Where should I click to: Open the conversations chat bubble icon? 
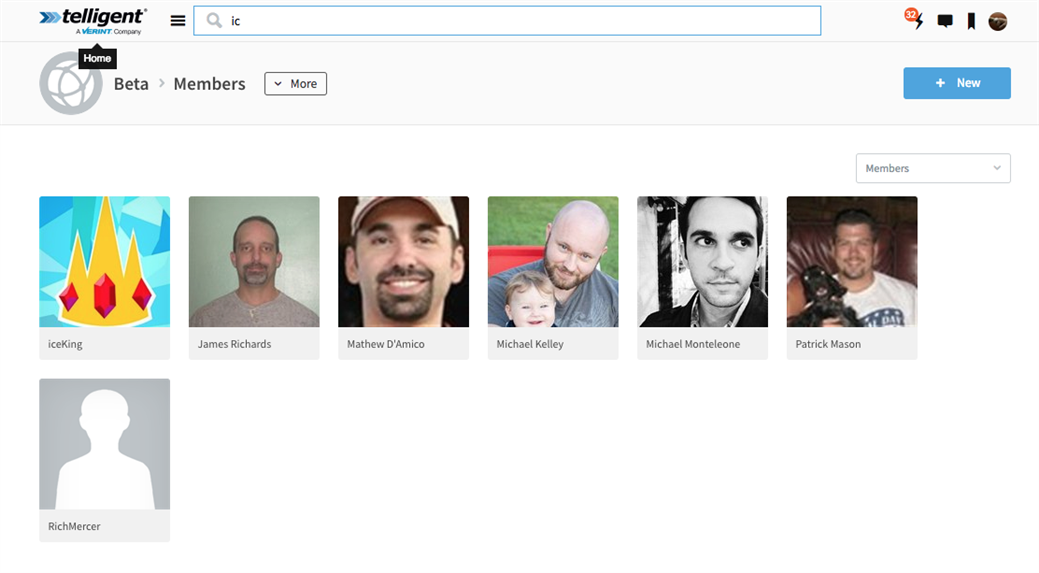click(945, 21)
